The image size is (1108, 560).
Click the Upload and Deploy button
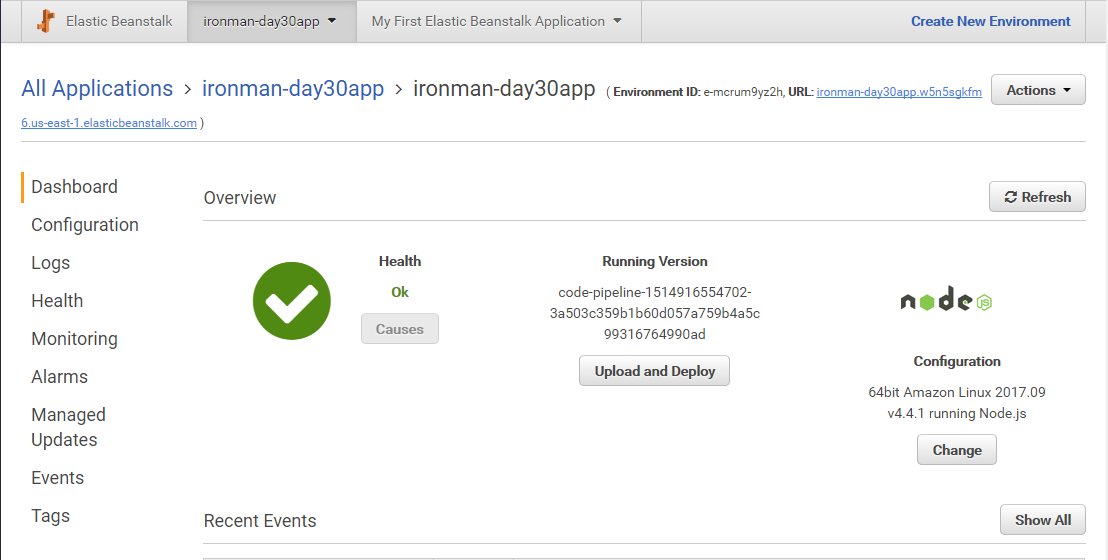pos(655,371)
